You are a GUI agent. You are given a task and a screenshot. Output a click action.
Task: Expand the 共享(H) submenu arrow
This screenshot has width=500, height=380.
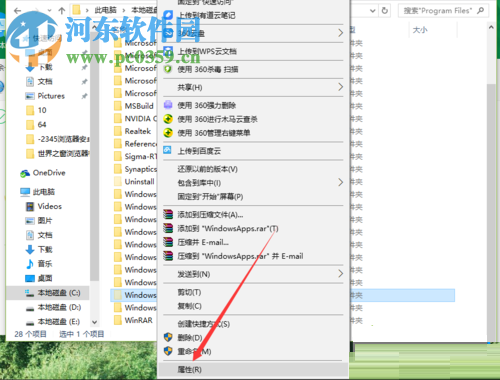point(340,87)
